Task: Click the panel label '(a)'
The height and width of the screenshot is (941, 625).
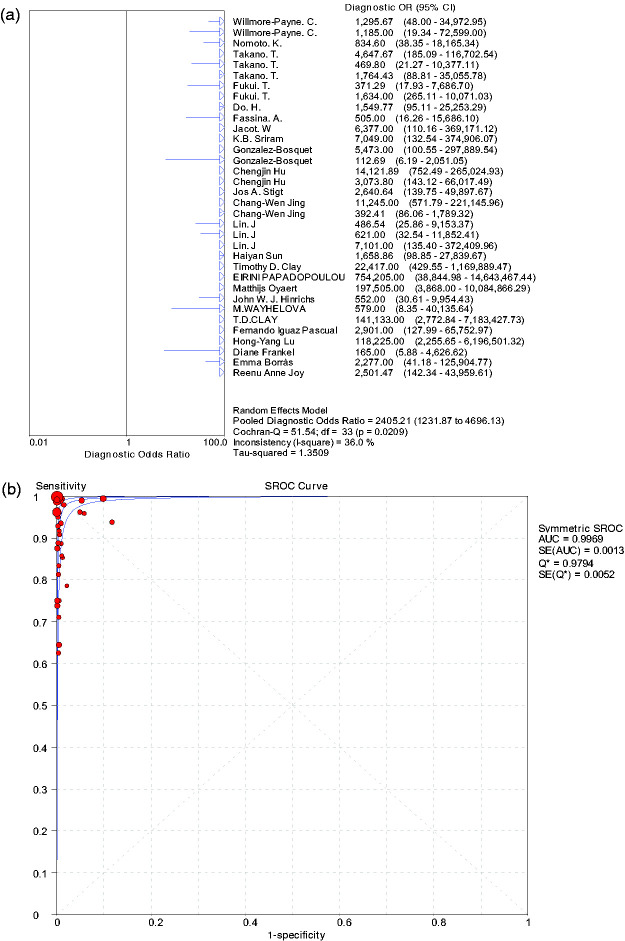Action: [x=11, y=16]
